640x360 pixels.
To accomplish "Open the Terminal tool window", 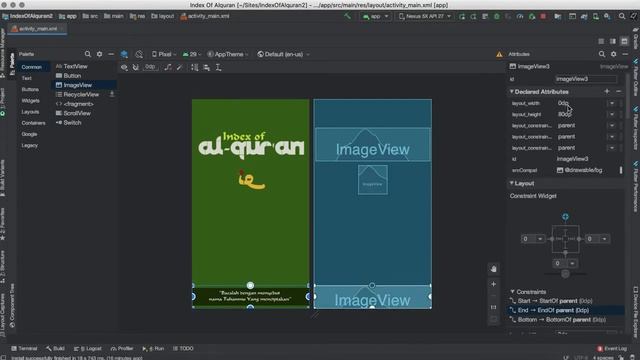I will click(x=24, y=348).
